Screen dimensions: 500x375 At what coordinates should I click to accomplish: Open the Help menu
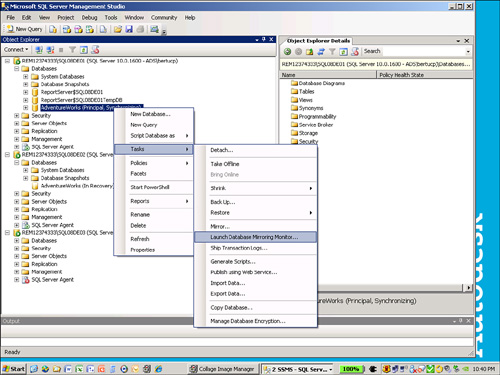[190, 18]
